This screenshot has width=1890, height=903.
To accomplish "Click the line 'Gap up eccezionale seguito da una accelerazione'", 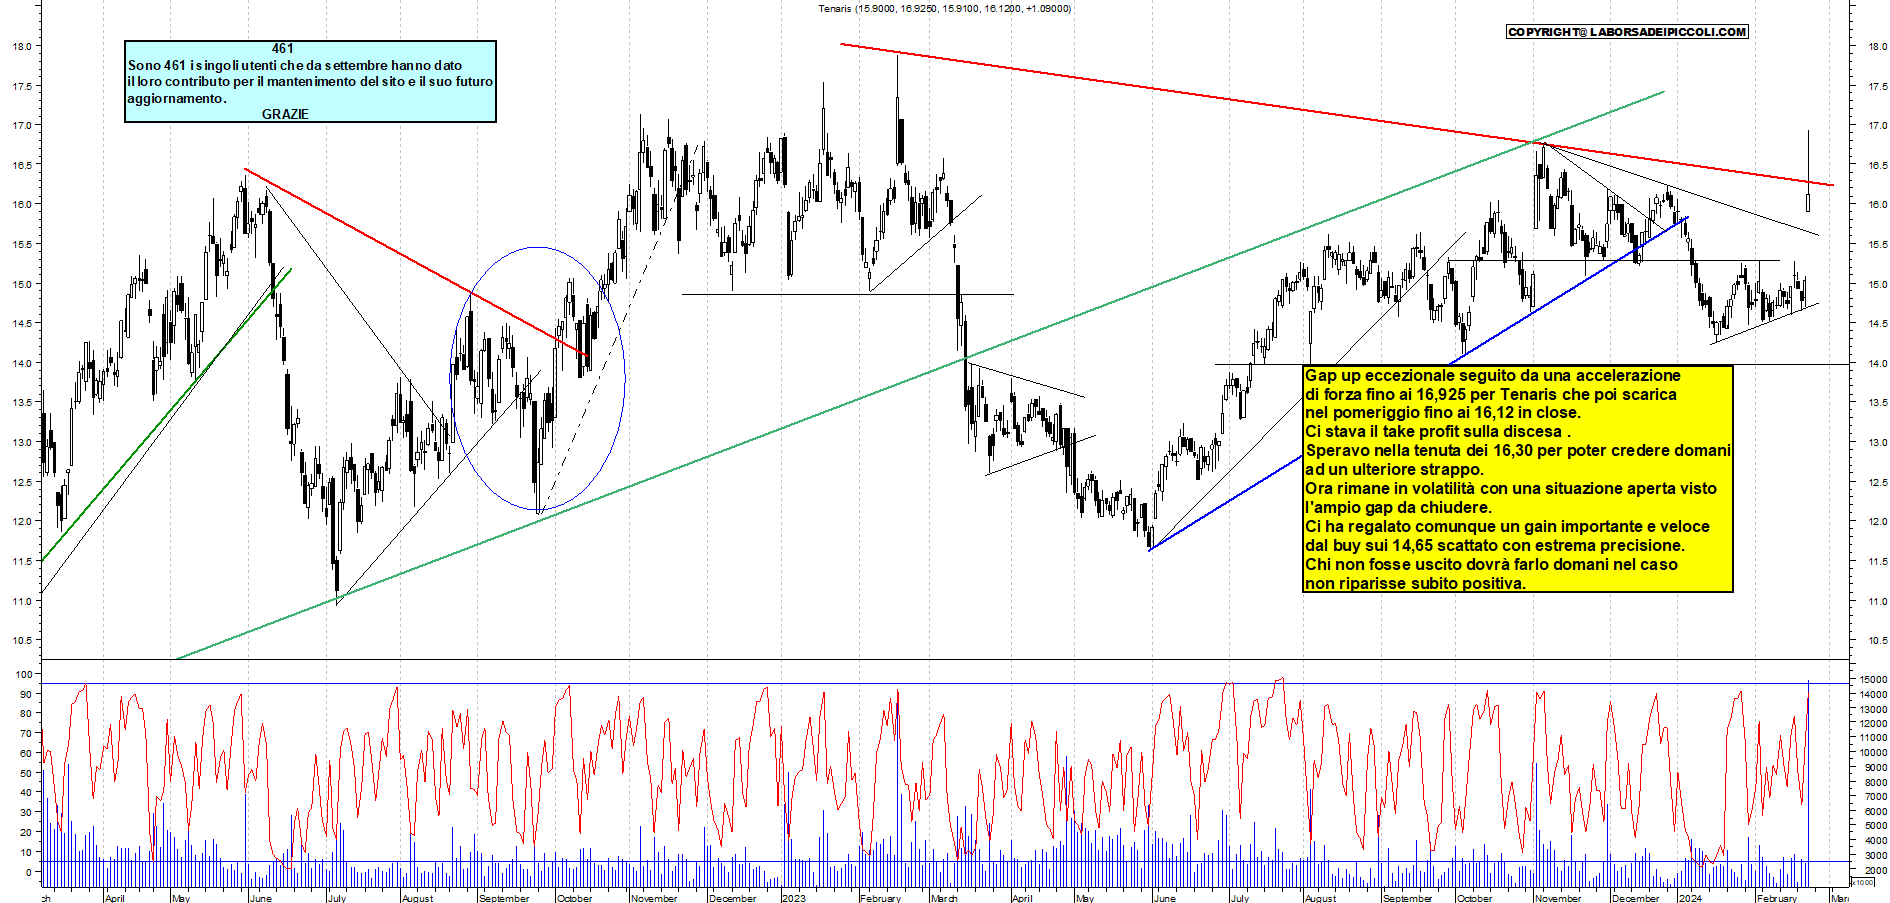I will pyautogui.click(x=1493, y=375).
